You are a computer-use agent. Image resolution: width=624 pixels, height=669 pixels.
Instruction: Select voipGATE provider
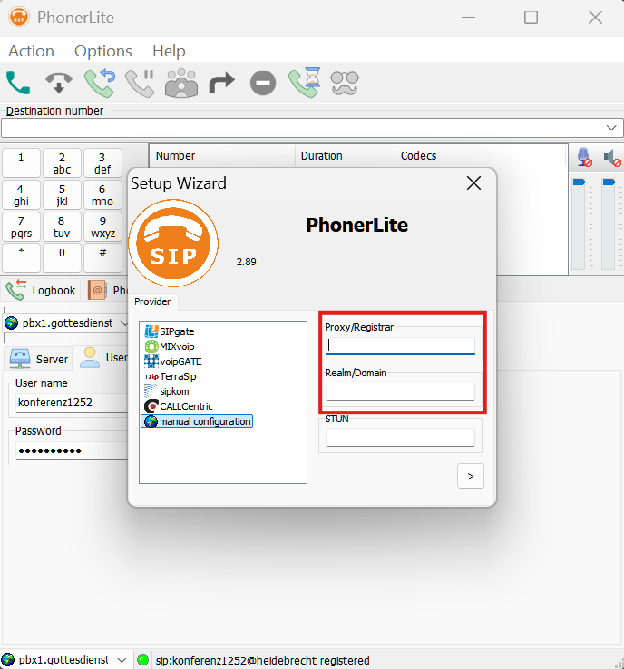point(173,361)
